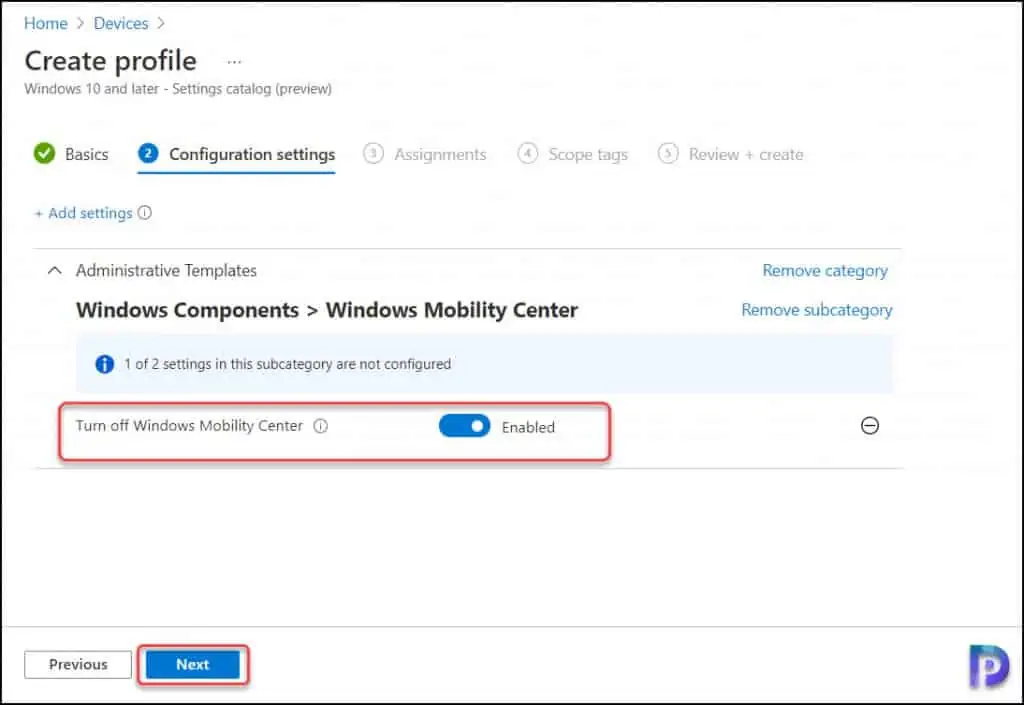Click the '1 of 2 settings' notice text

click(x=287, y=364)
